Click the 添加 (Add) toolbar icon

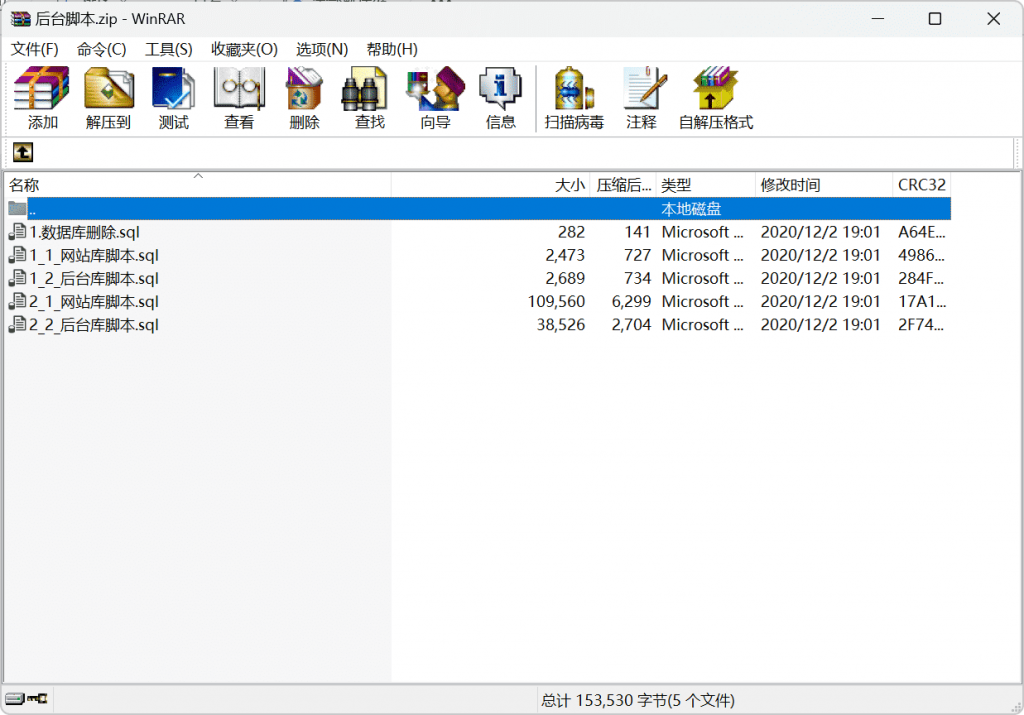(42, 98)
